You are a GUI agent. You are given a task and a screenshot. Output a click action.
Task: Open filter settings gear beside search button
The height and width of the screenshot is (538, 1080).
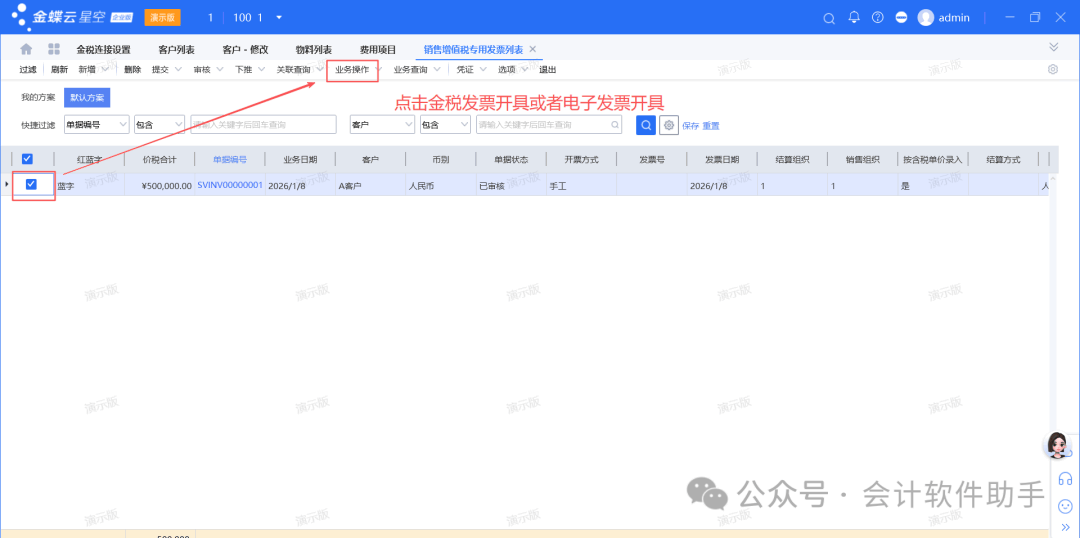[668, 125]
